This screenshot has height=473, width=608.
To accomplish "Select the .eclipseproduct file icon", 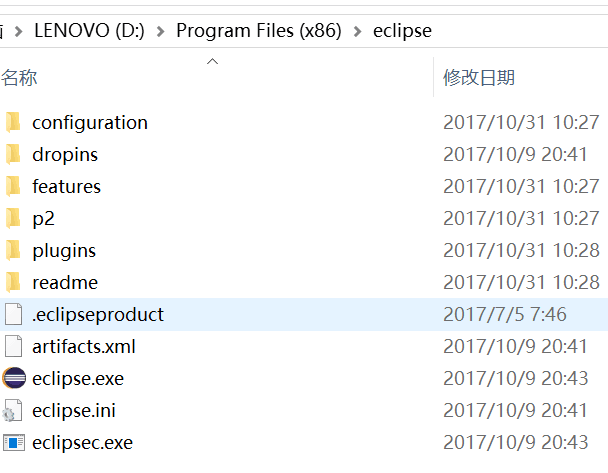I will [14, 314].
